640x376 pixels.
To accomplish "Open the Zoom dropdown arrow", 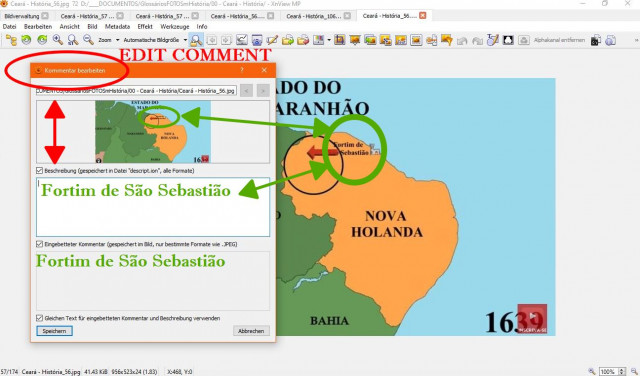I will tap(118, 40).
